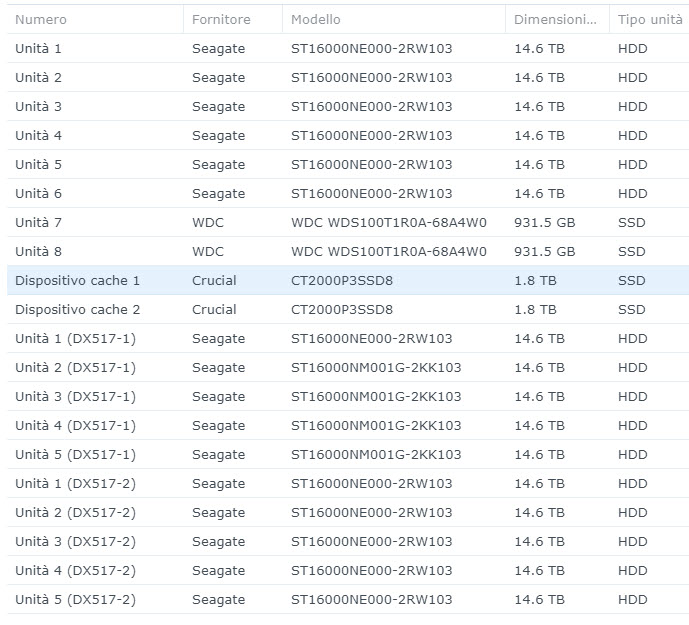Click SSD type of Dispositivo cache 2
The width and height of the screenshot is (689, 625).
pyautogui.click(x=631, y=309)
